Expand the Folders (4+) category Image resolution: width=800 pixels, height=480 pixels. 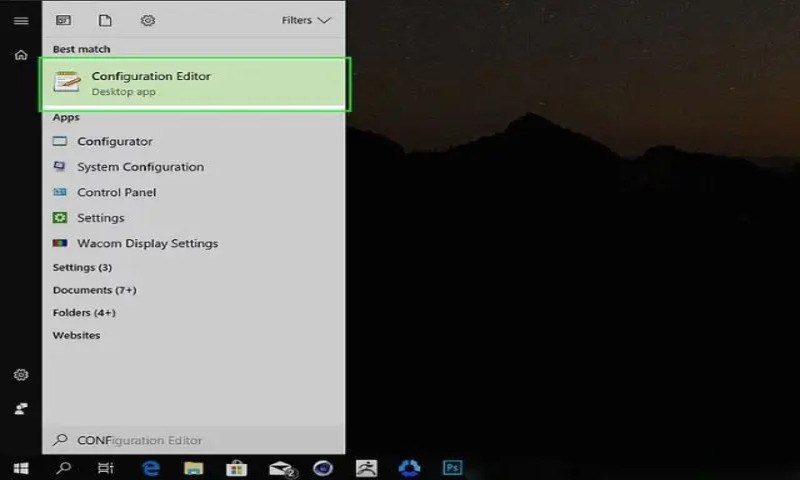pos(84,313)
